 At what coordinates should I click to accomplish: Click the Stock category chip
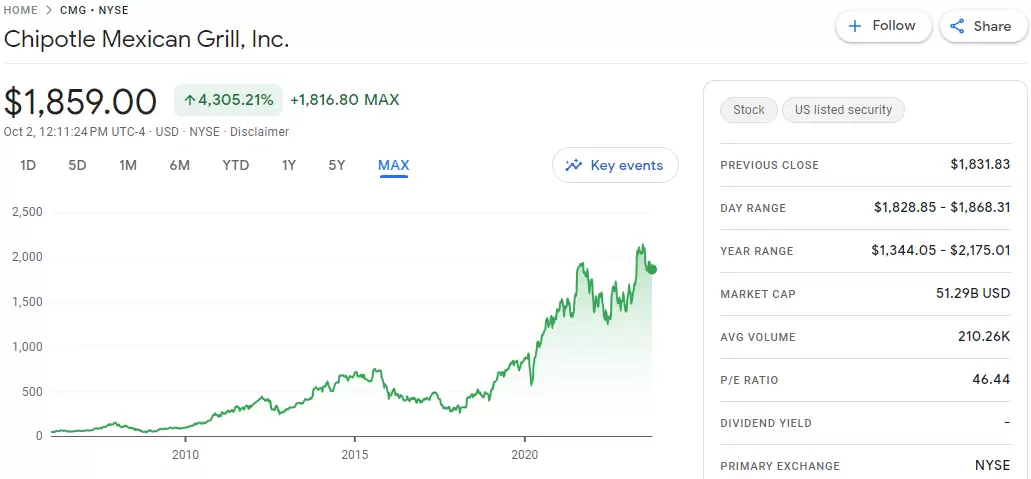coord(748,110)
